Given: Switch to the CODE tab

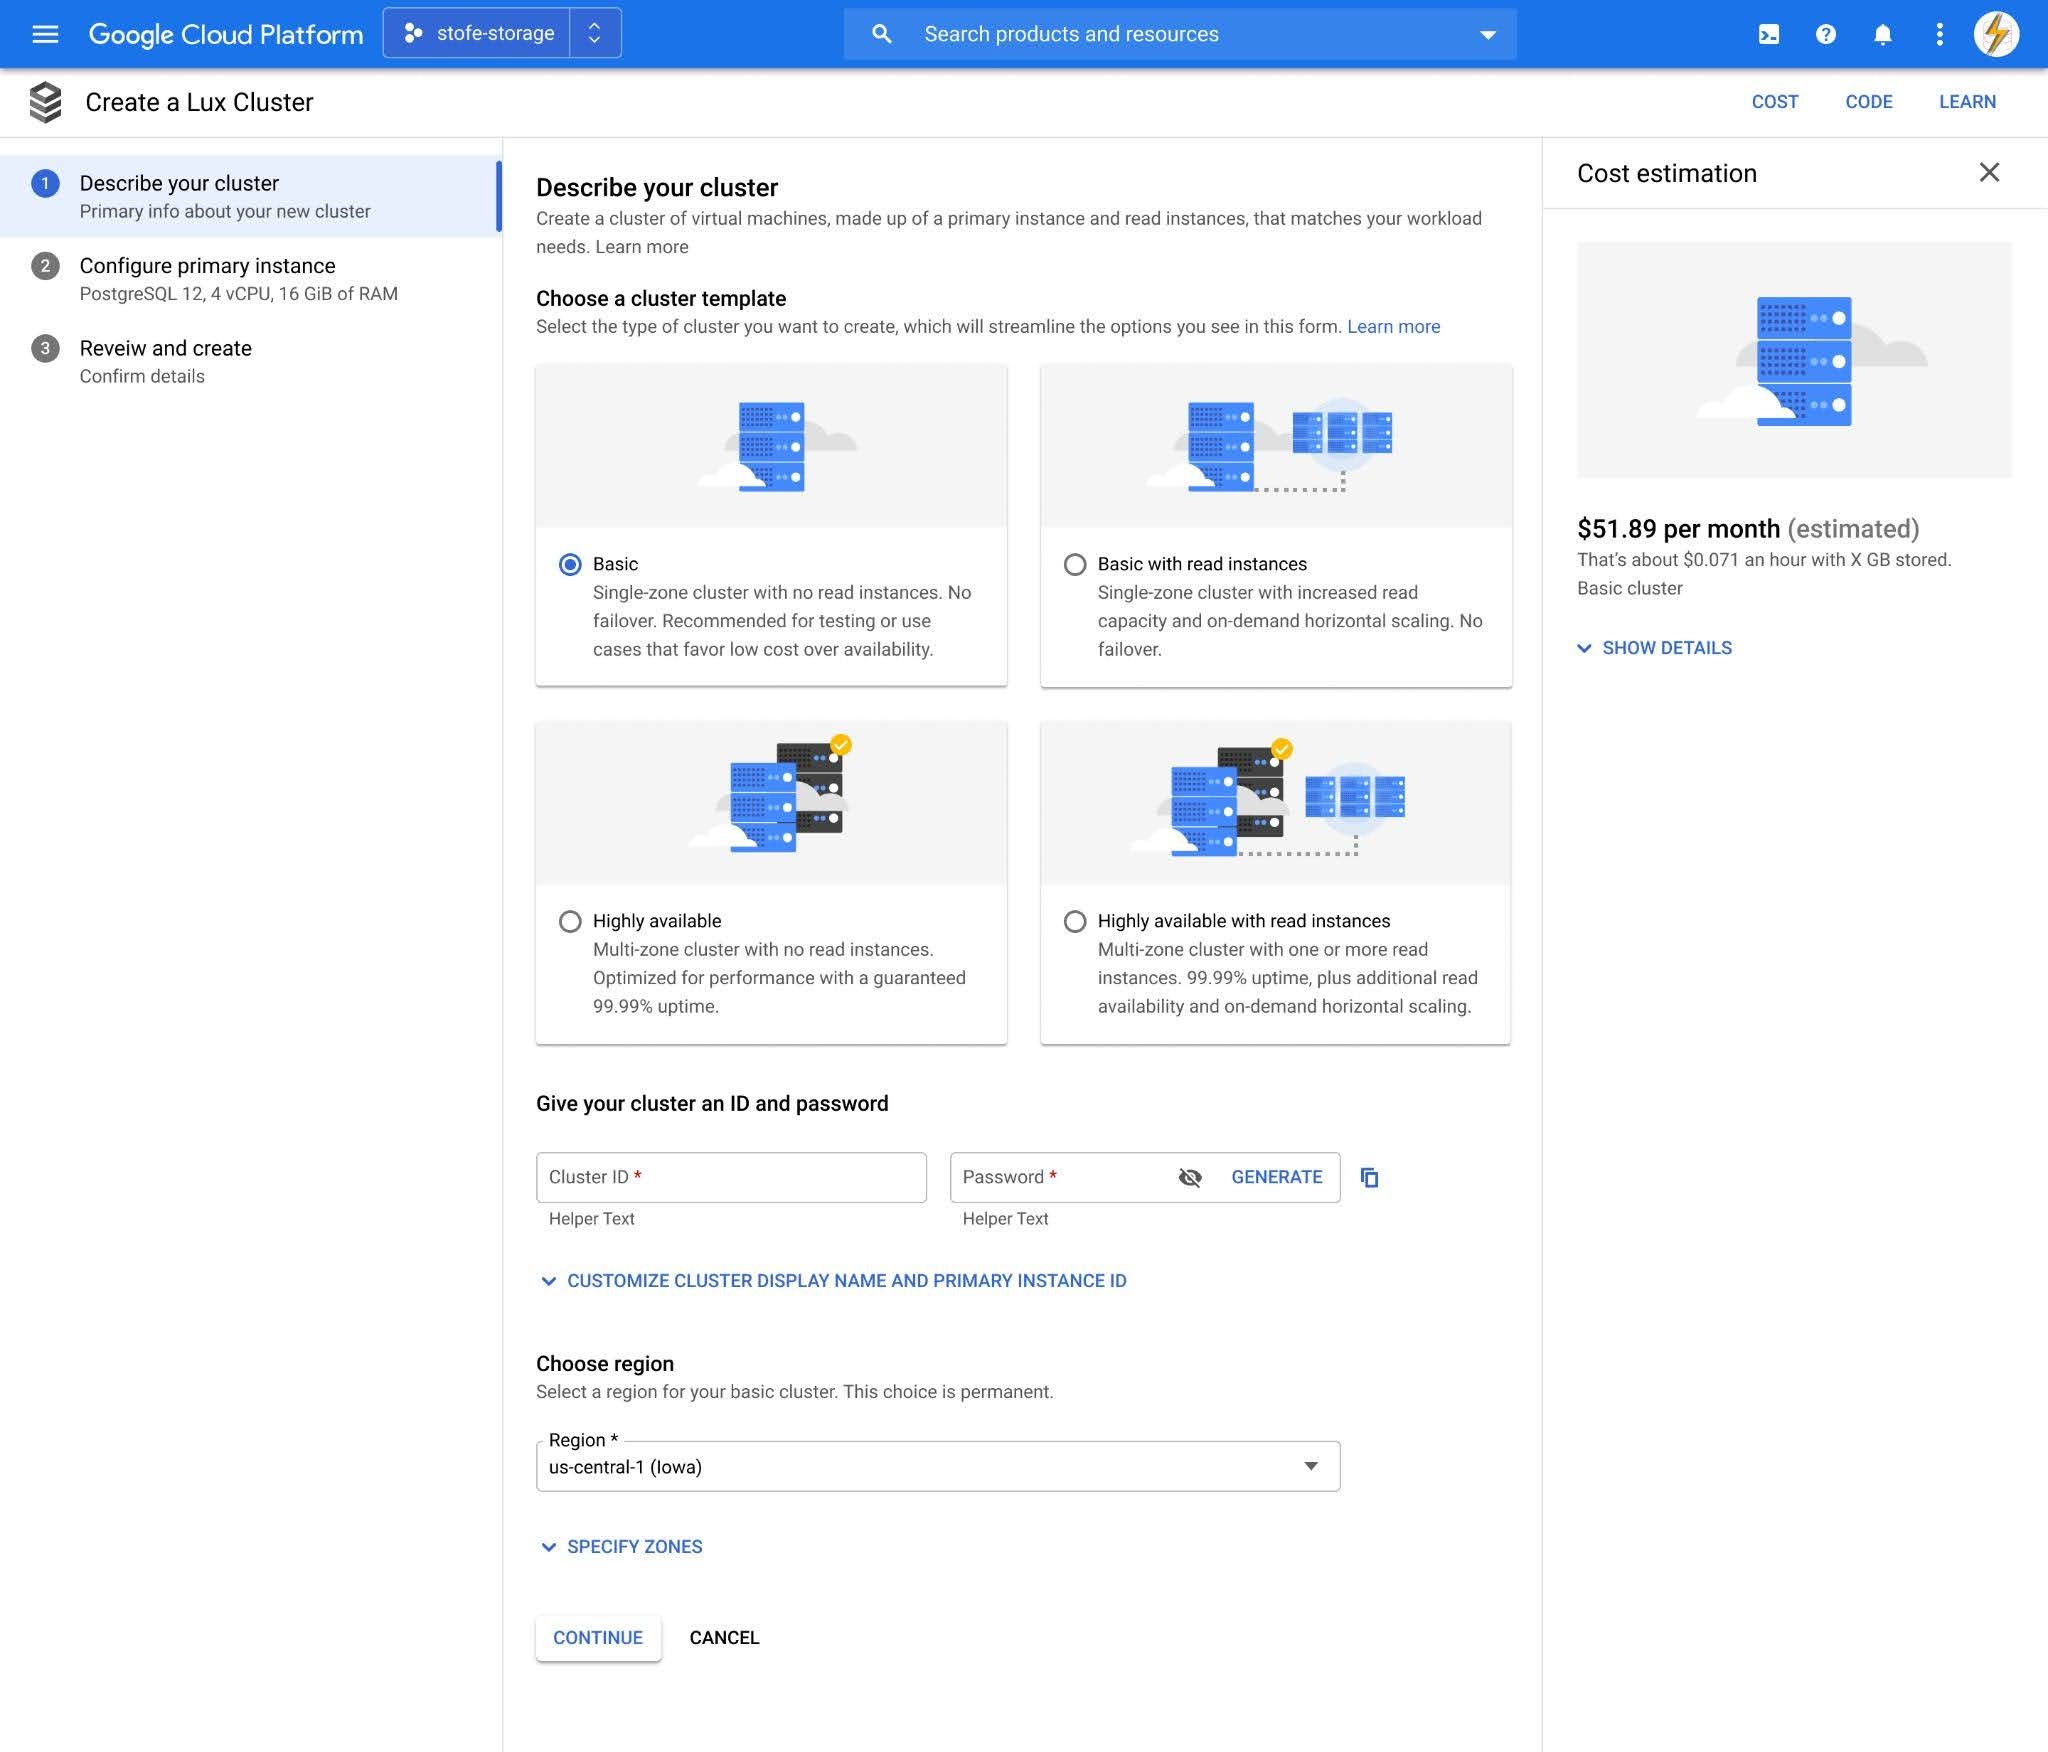Looking at the screenshot, I should [1869, 102].
